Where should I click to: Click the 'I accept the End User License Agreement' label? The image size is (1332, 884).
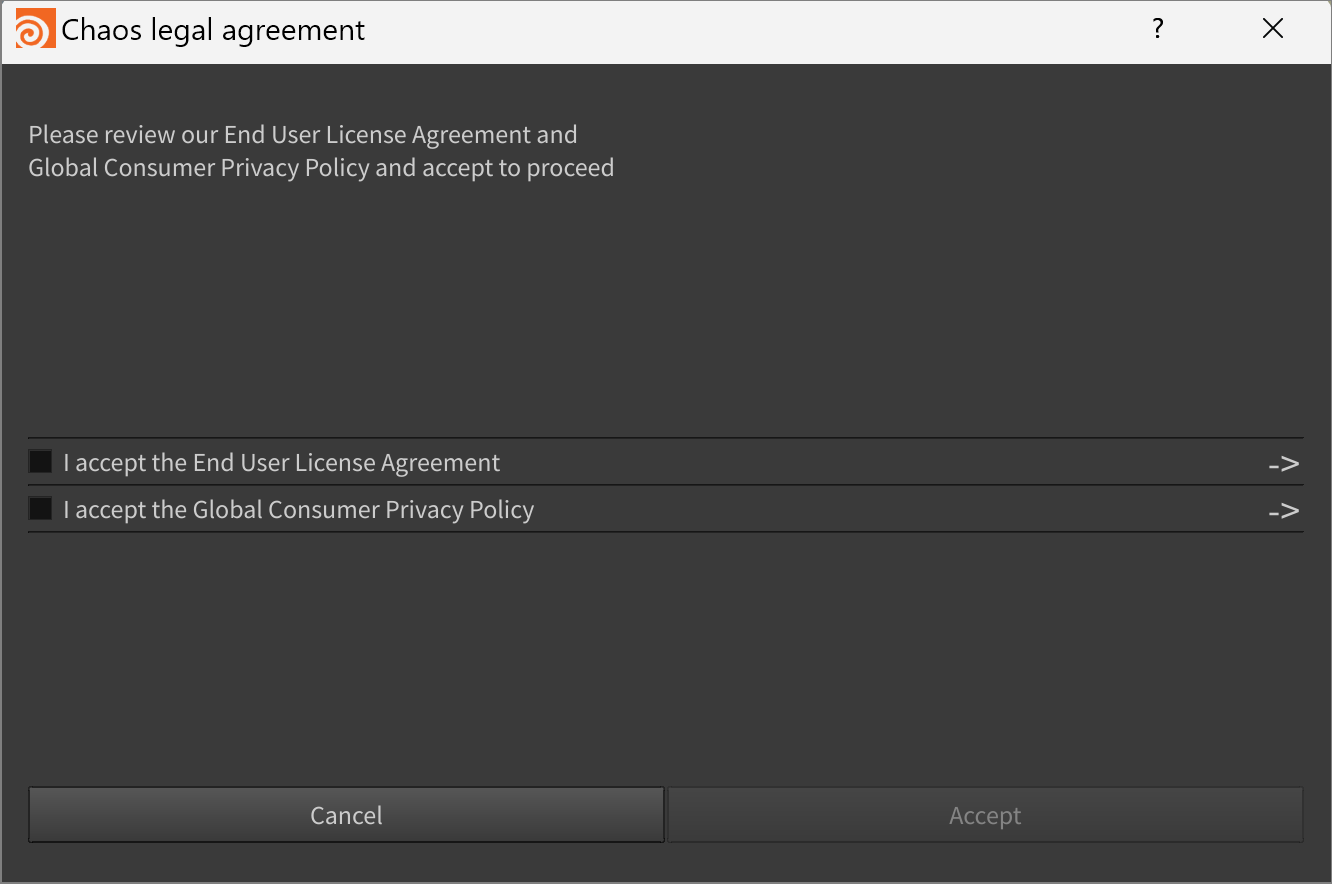pyautogui.click(x=281, y=463)
